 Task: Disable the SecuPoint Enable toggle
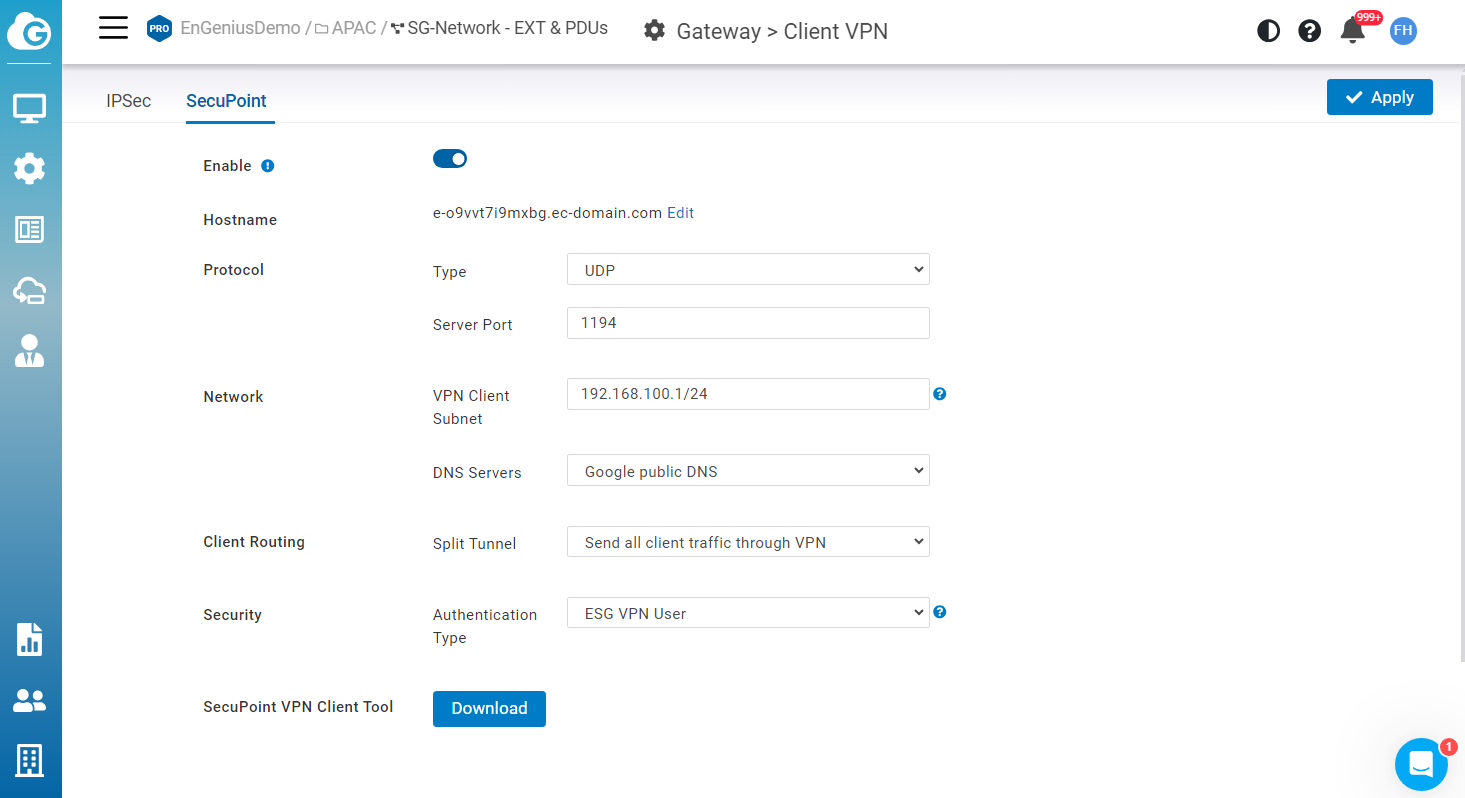tap(450, 159)
